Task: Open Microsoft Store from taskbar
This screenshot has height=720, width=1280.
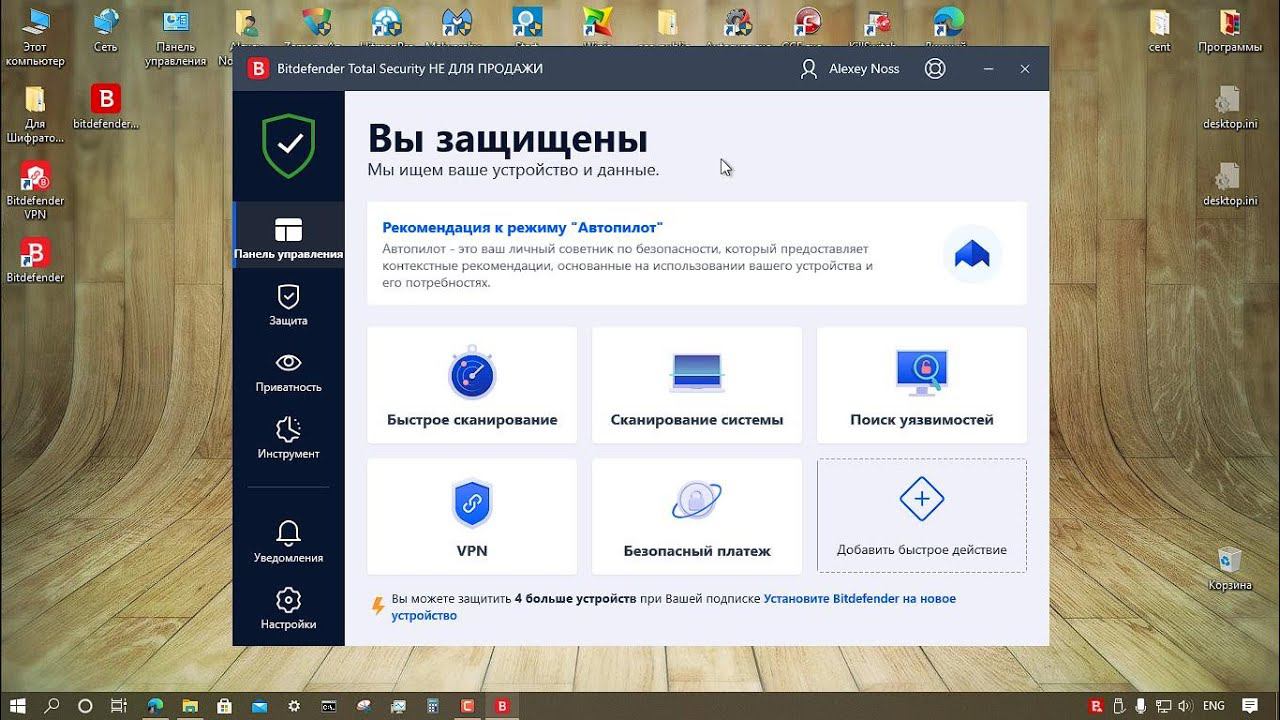Action: click(225, 706)
